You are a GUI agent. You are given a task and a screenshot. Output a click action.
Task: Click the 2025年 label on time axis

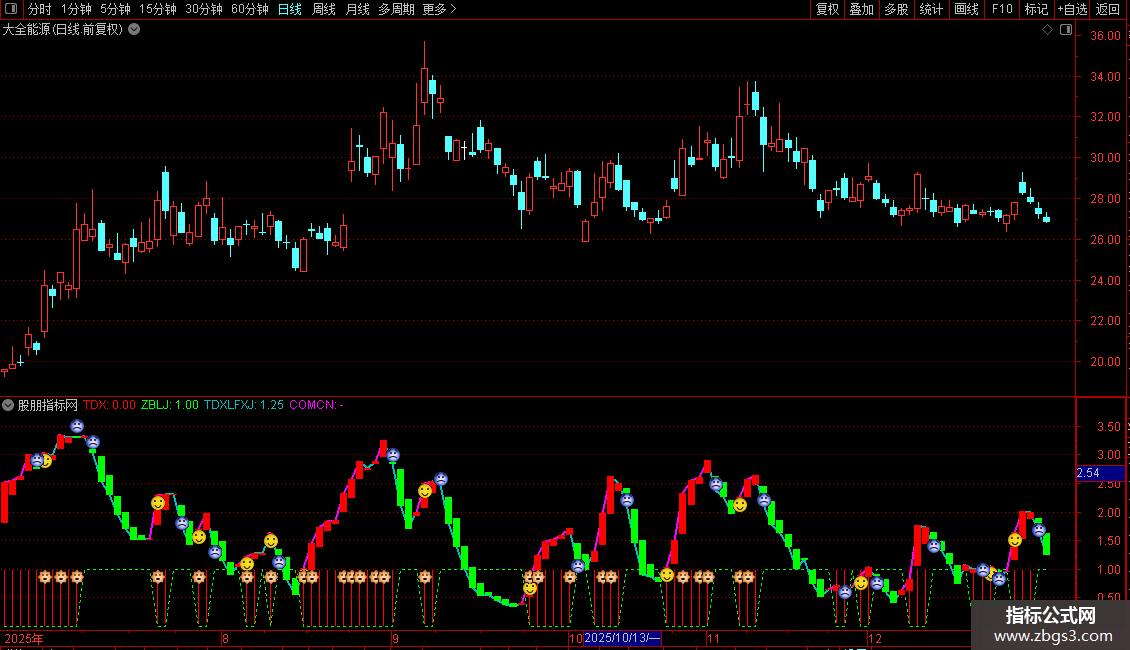point(24,638)
